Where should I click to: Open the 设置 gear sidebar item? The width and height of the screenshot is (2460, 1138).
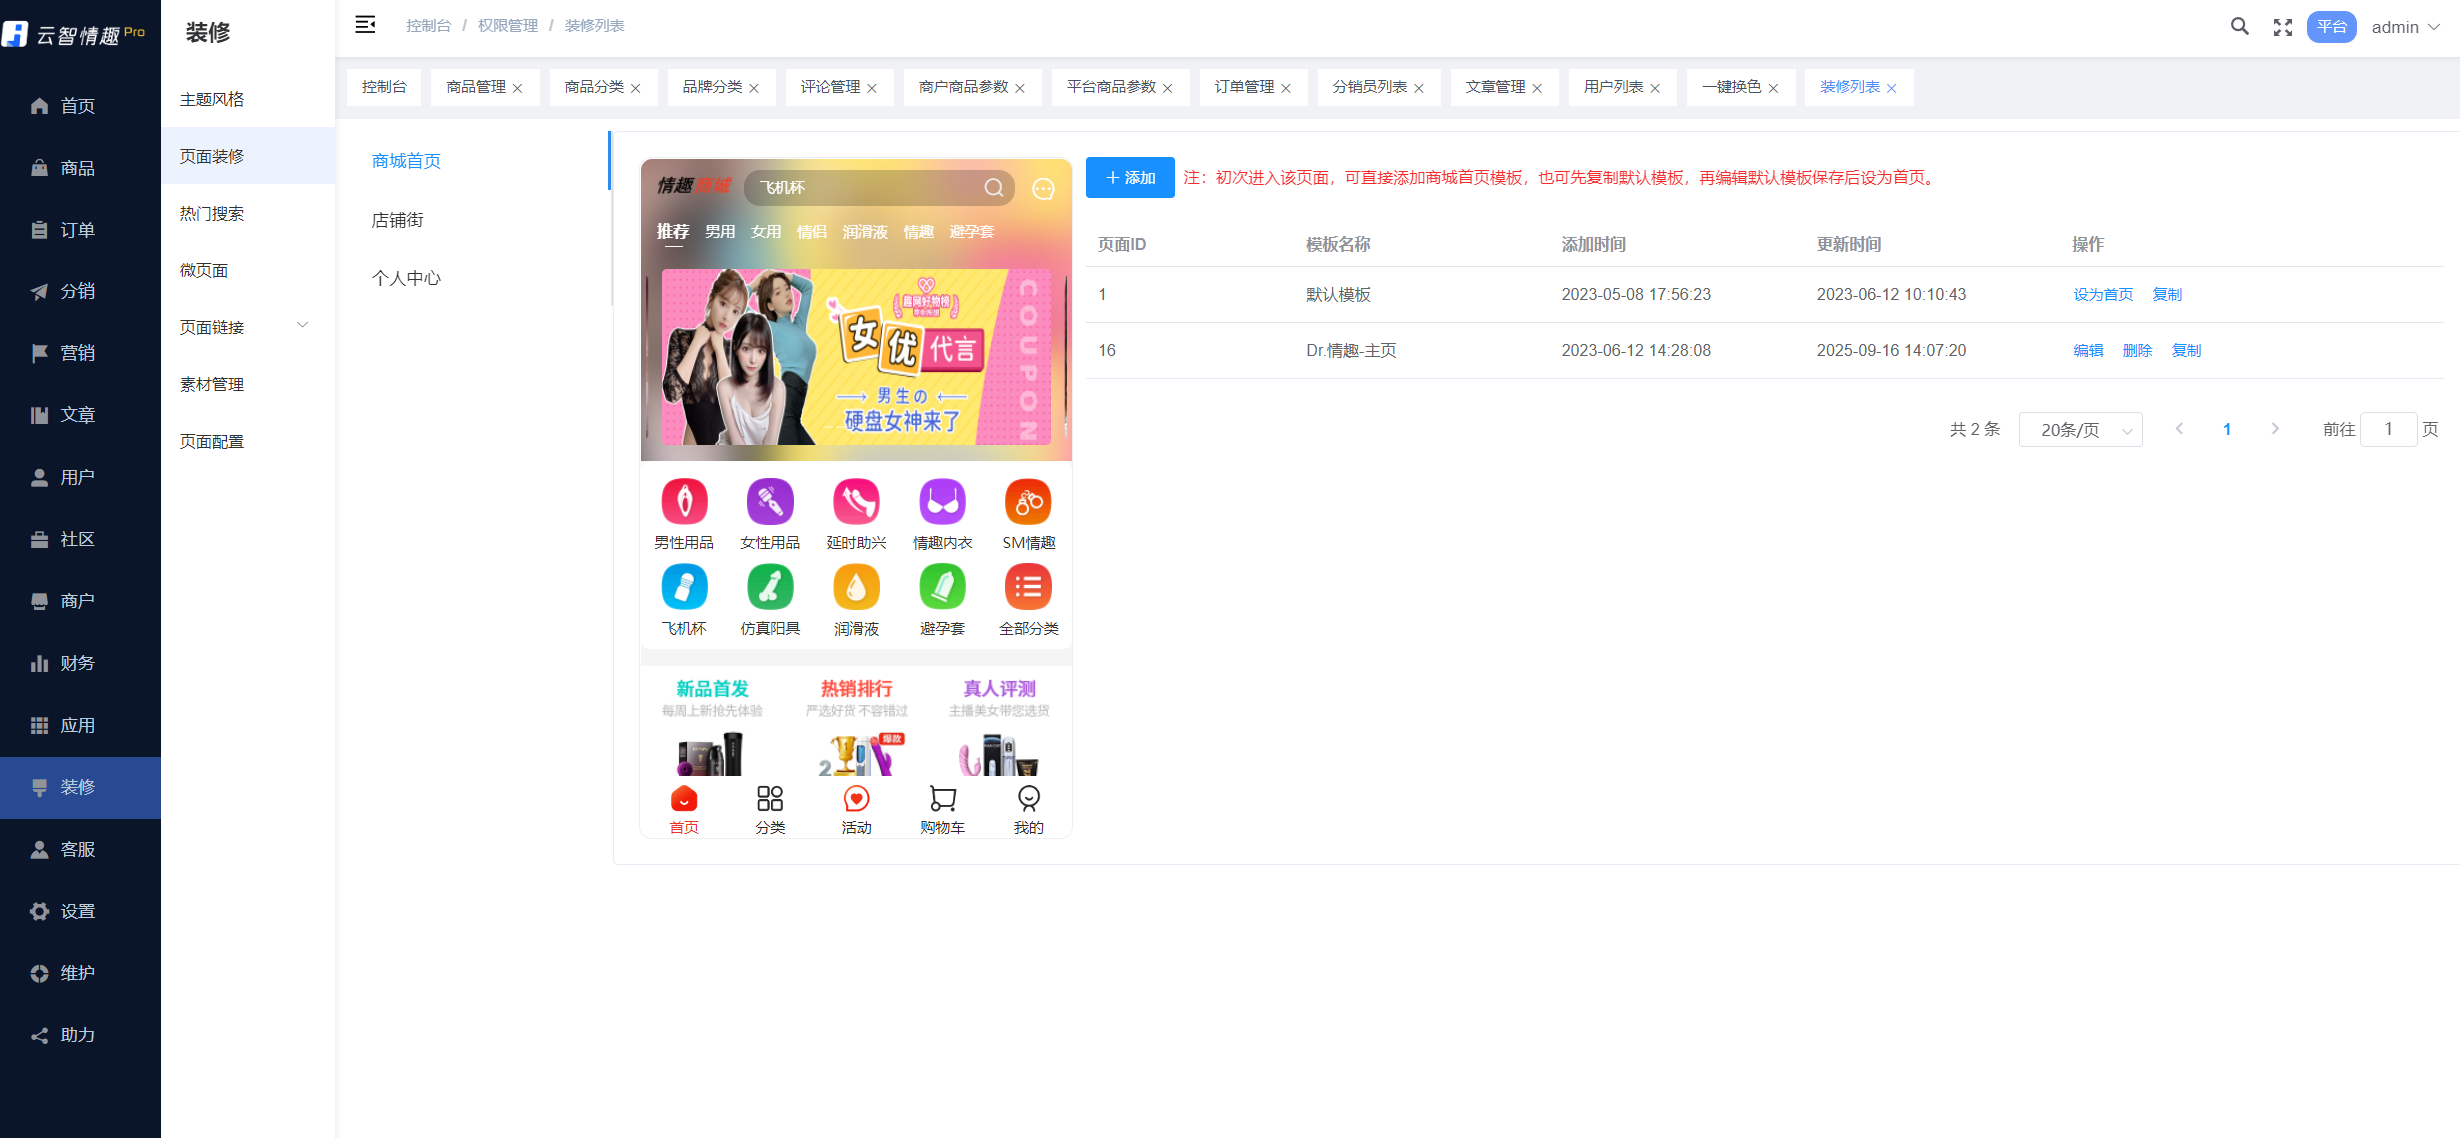[x=40, y=911]
